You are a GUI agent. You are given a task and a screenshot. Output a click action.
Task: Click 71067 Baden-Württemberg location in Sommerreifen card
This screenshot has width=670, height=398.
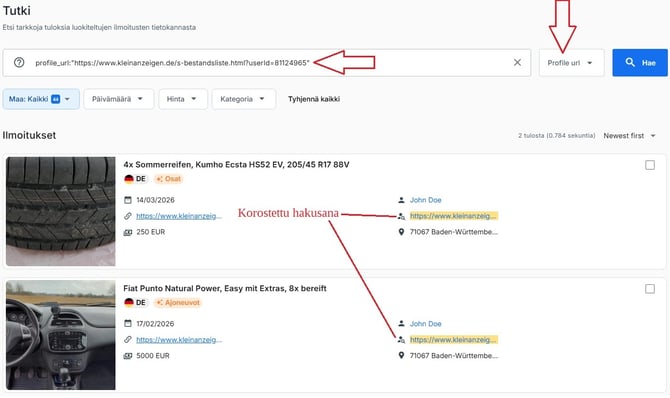tap(454, 232)
